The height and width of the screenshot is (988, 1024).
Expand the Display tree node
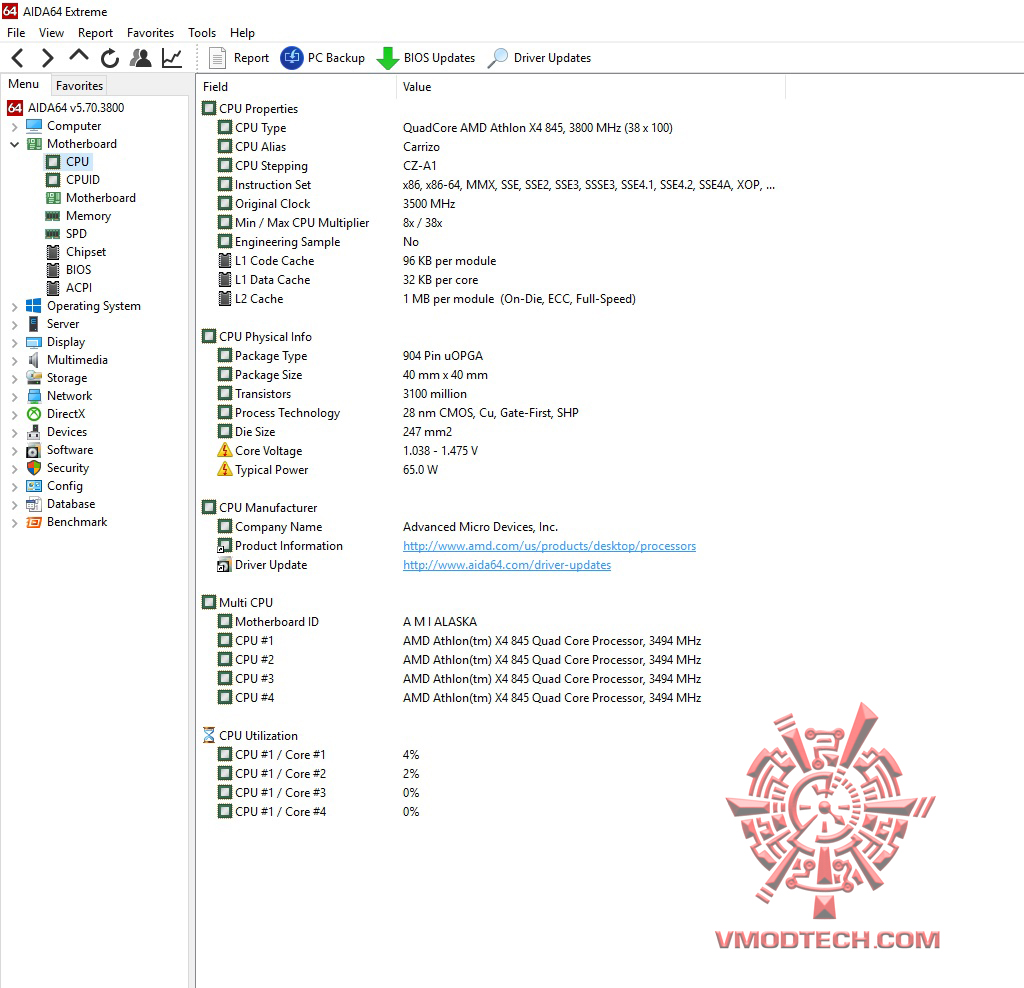(x=14, y=342)
